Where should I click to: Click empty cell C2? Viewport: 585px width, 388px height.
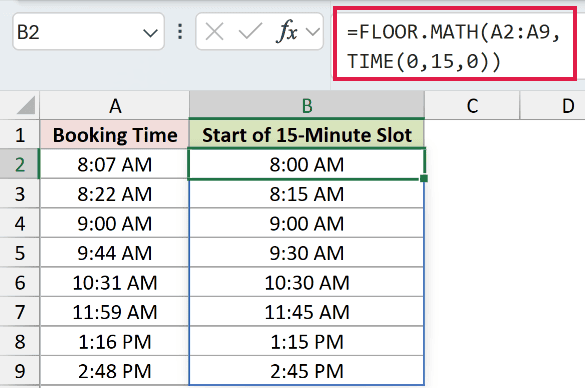pos(472,164)
